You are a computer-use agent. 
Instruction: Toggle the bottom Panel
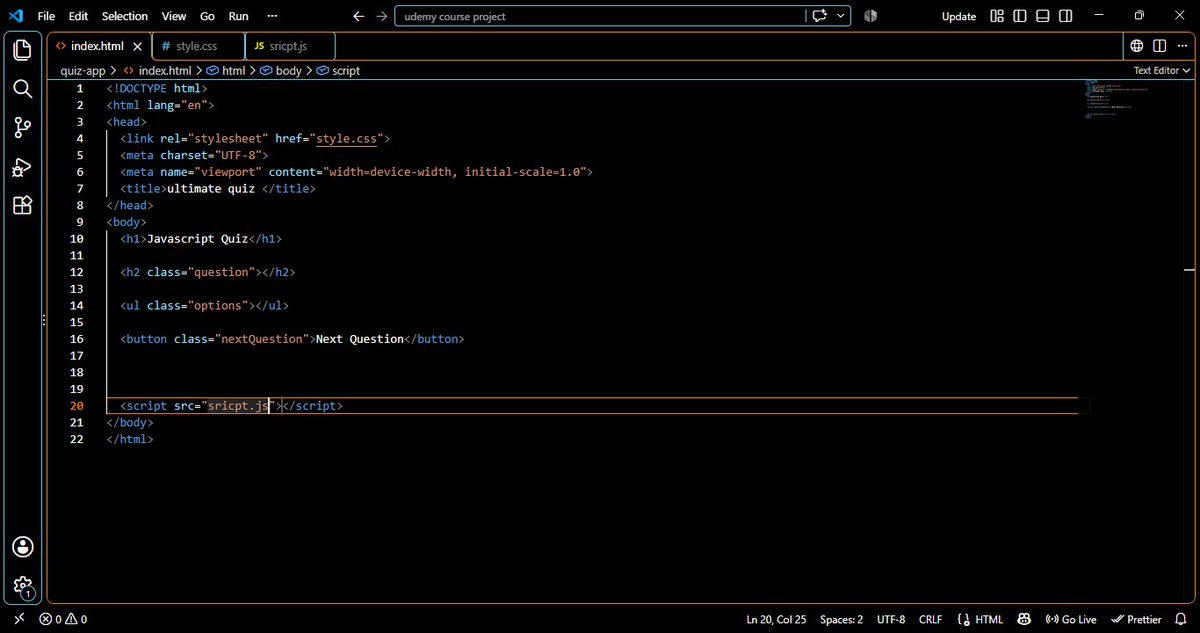[1043, 16]
